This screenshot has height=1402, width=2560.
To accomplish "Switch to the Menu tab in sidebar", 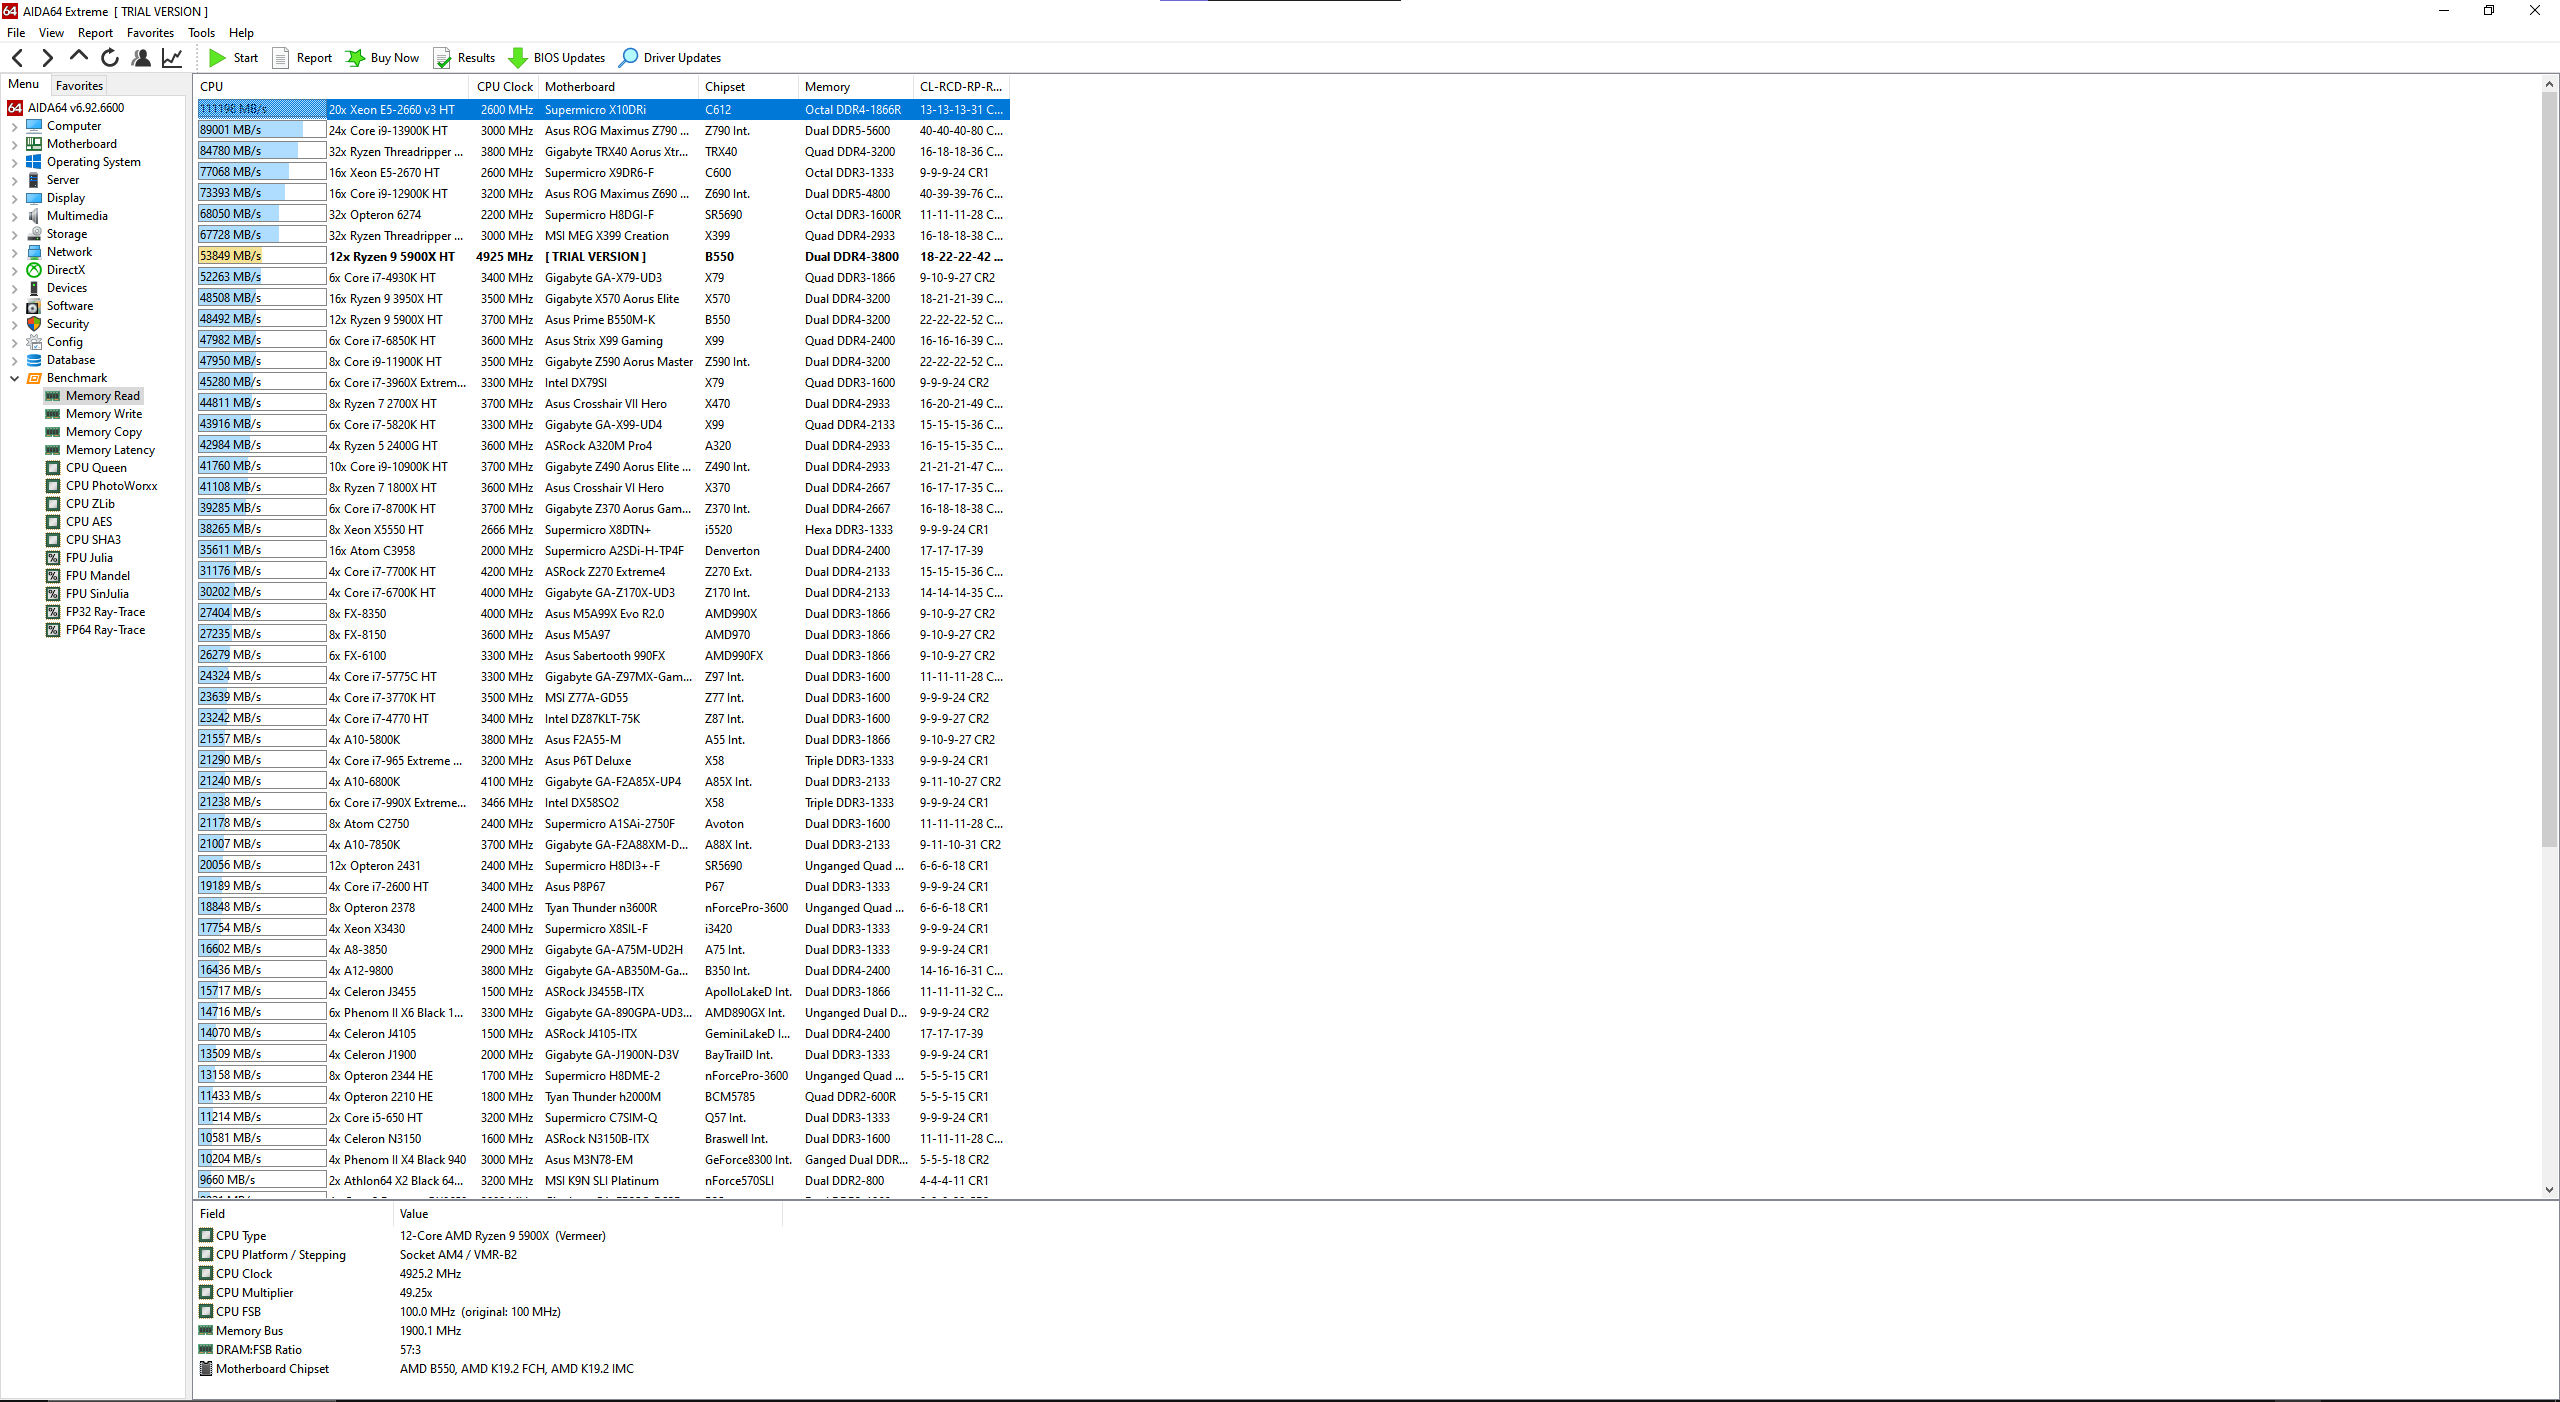I will pyautogui.click(x=23, y=85).
